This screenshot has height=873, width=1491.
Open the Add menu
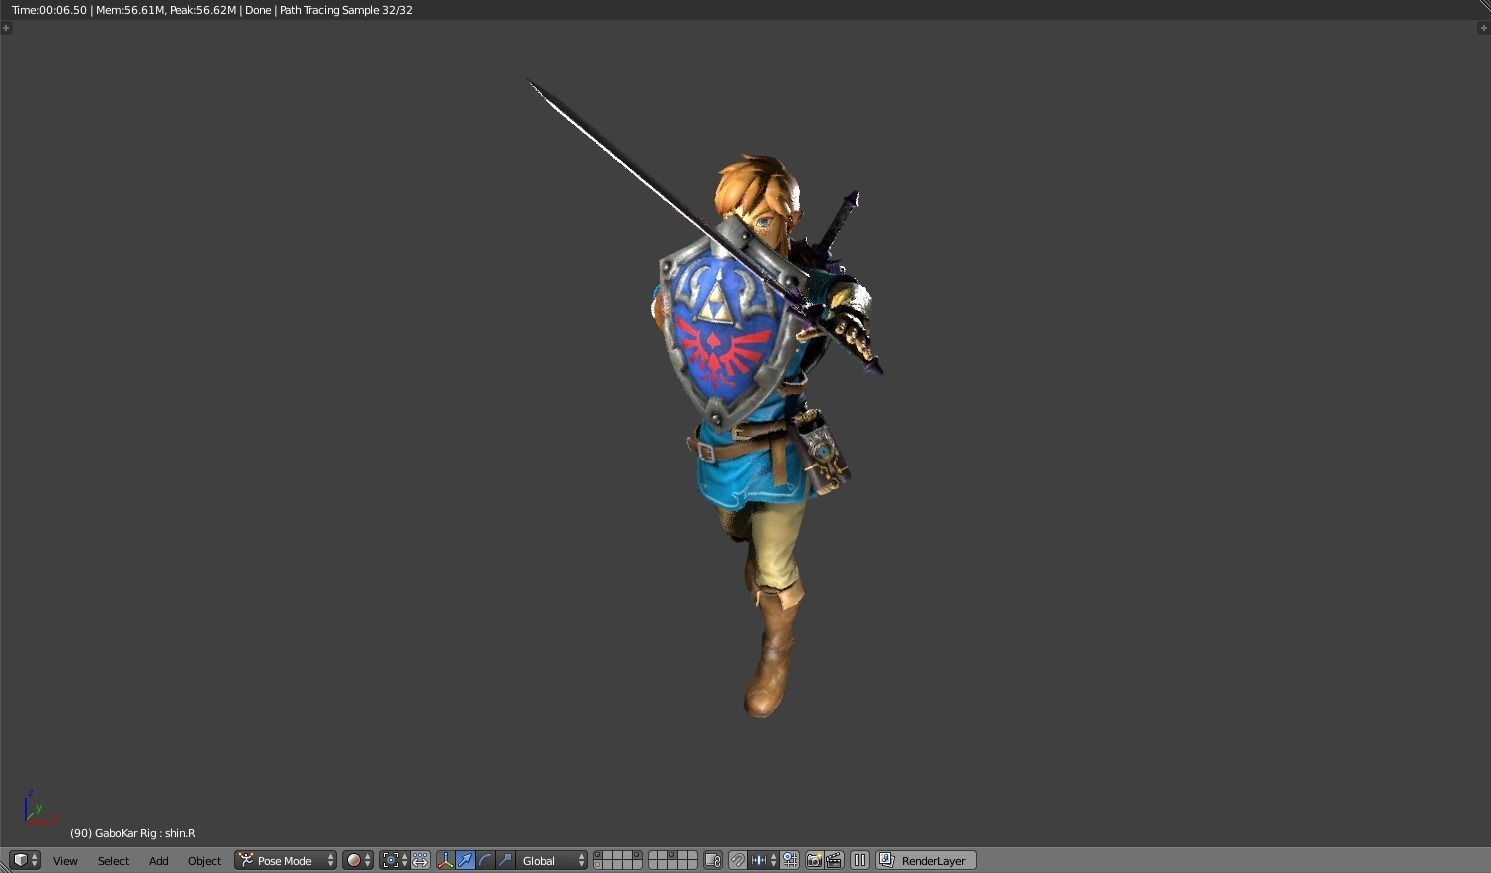(x=158, y=860)
